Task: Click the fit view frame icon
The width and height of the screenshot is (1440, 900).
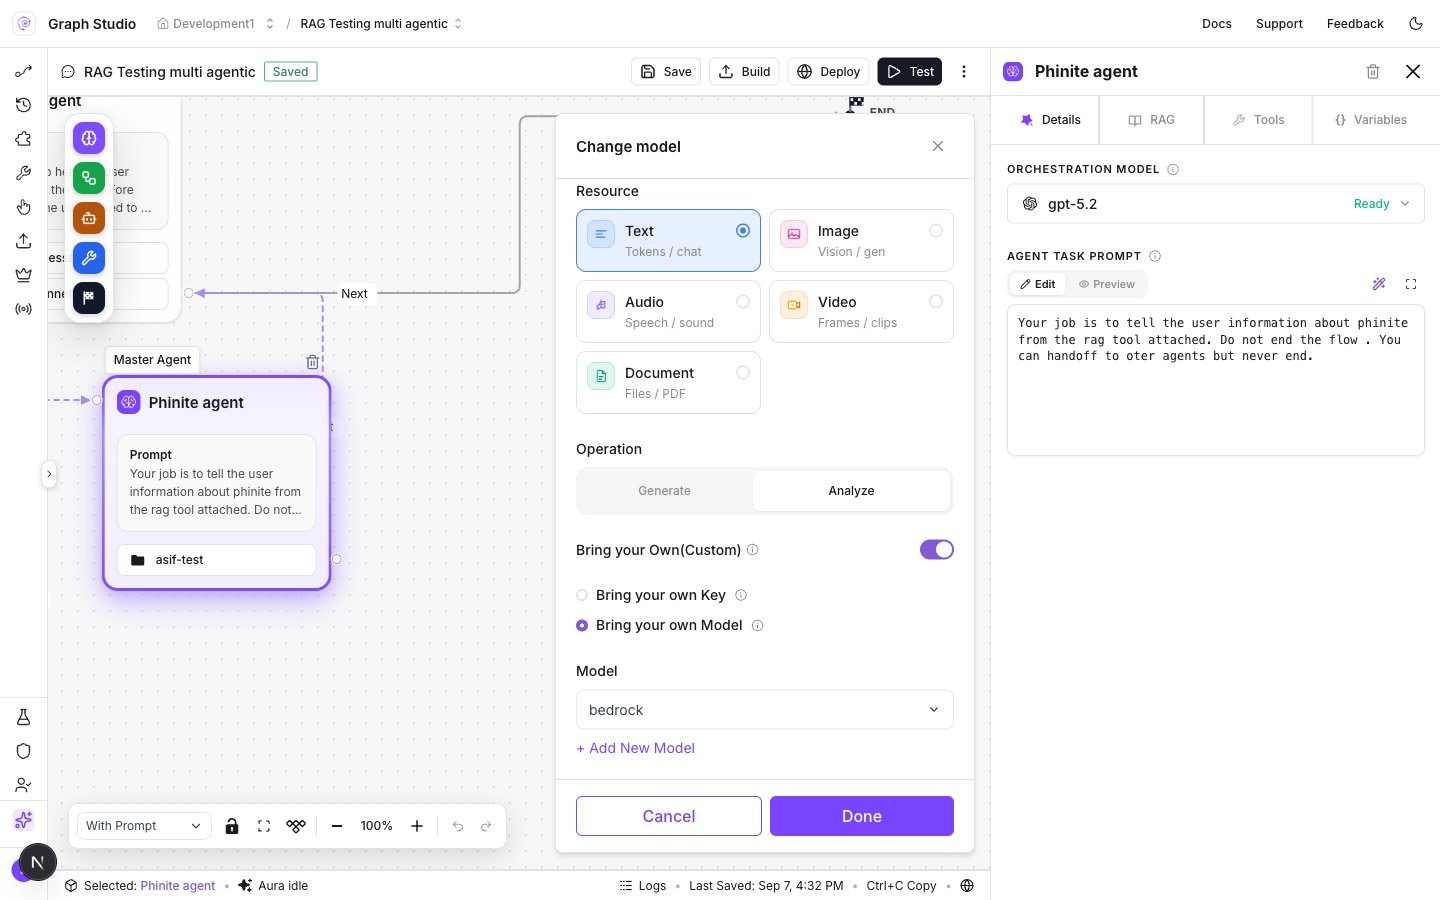Action: point(264,826)
